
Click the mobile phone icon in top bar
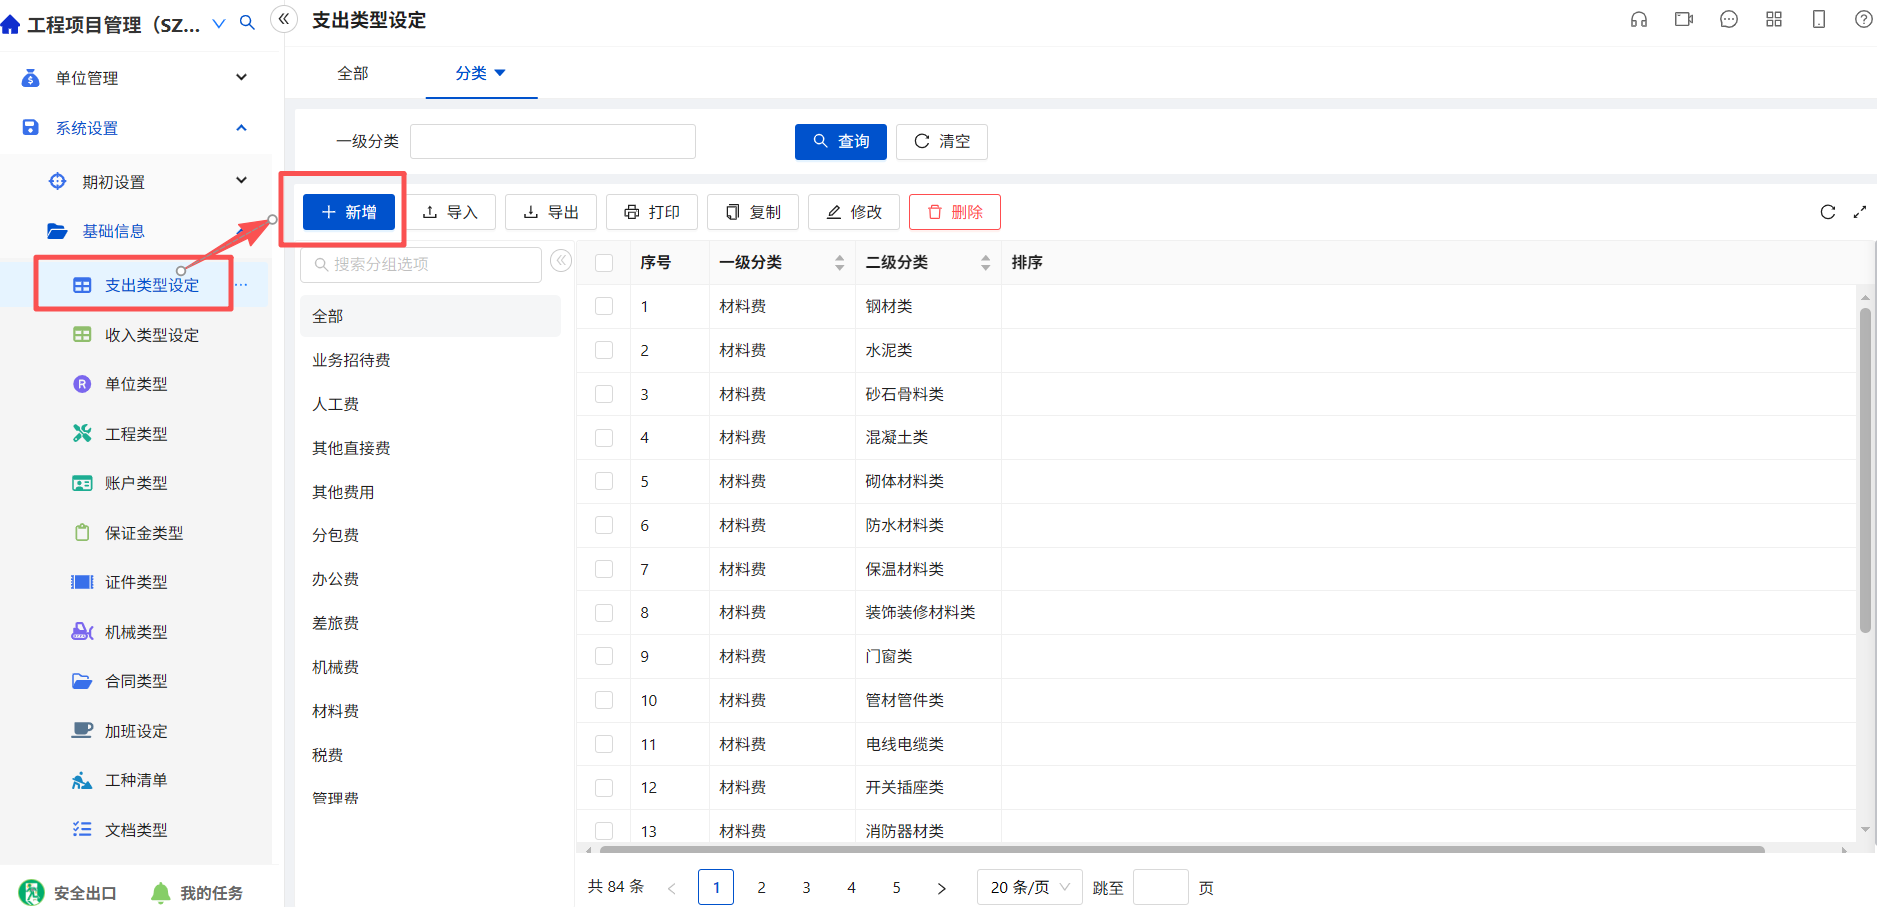click(x=1819, y=19)
